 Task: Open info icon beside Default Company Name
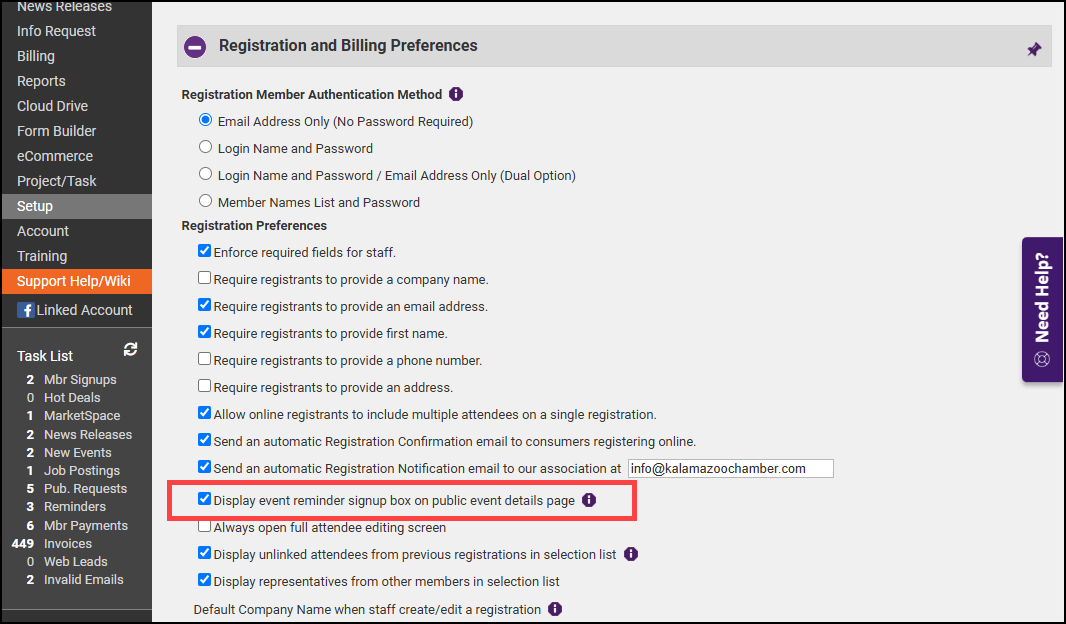(555, 609)
